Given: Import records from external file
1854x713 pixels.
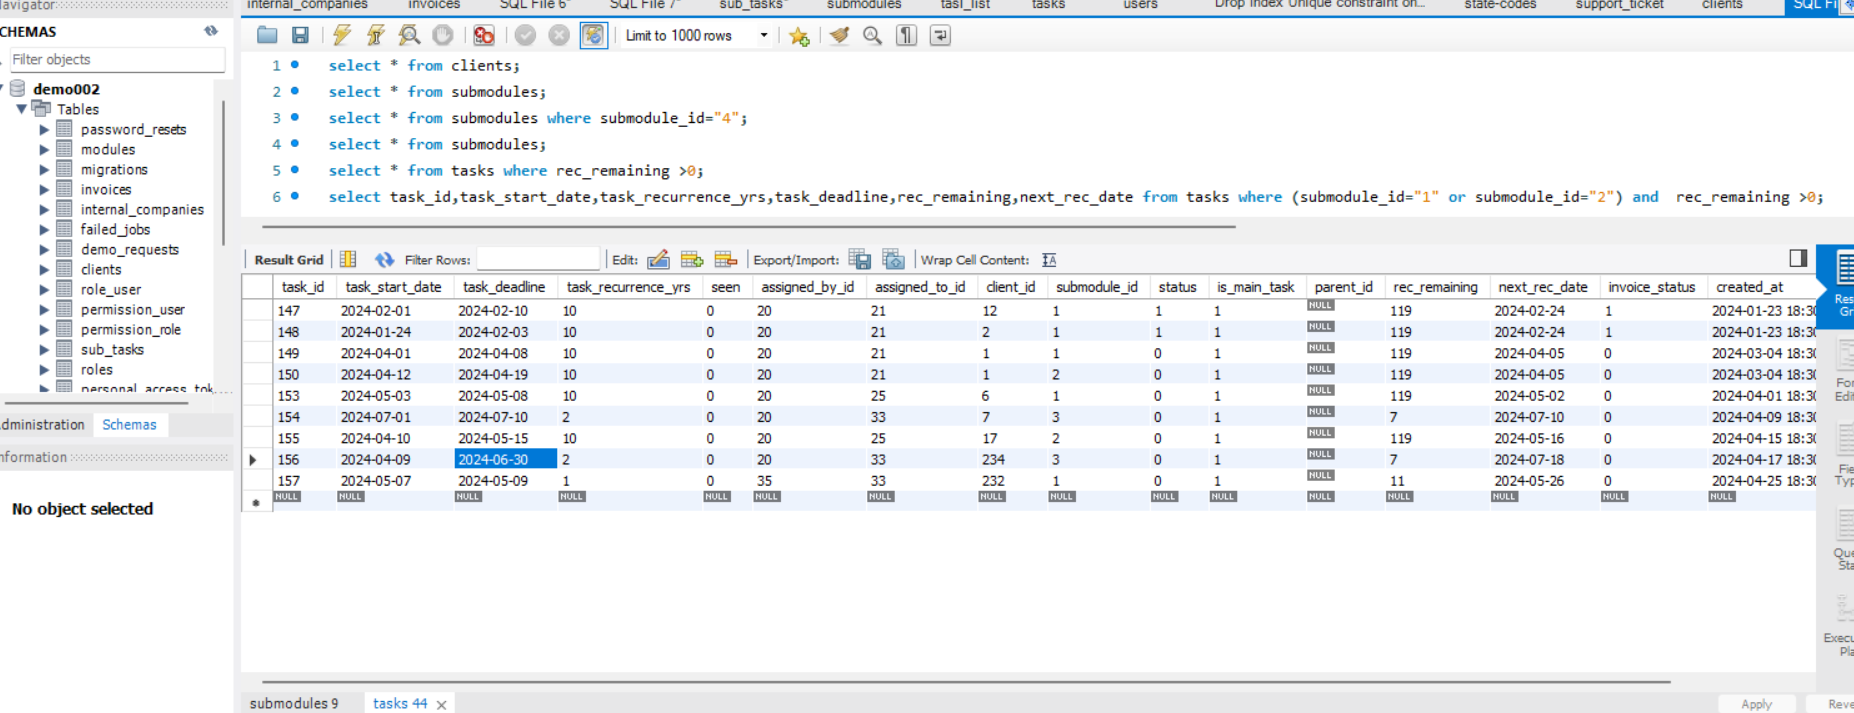Looking at the screenshot, I should (x=894, y=259).
